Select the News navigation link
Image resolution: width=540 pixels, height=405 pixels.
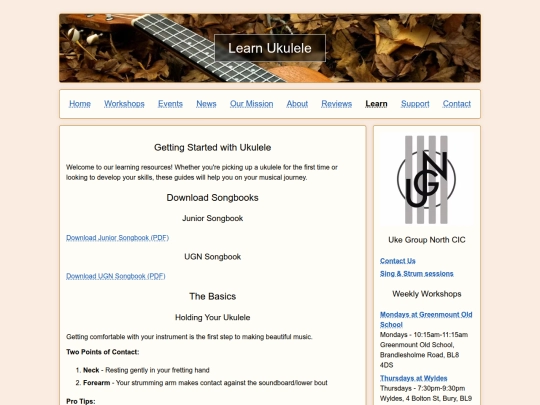206,104
